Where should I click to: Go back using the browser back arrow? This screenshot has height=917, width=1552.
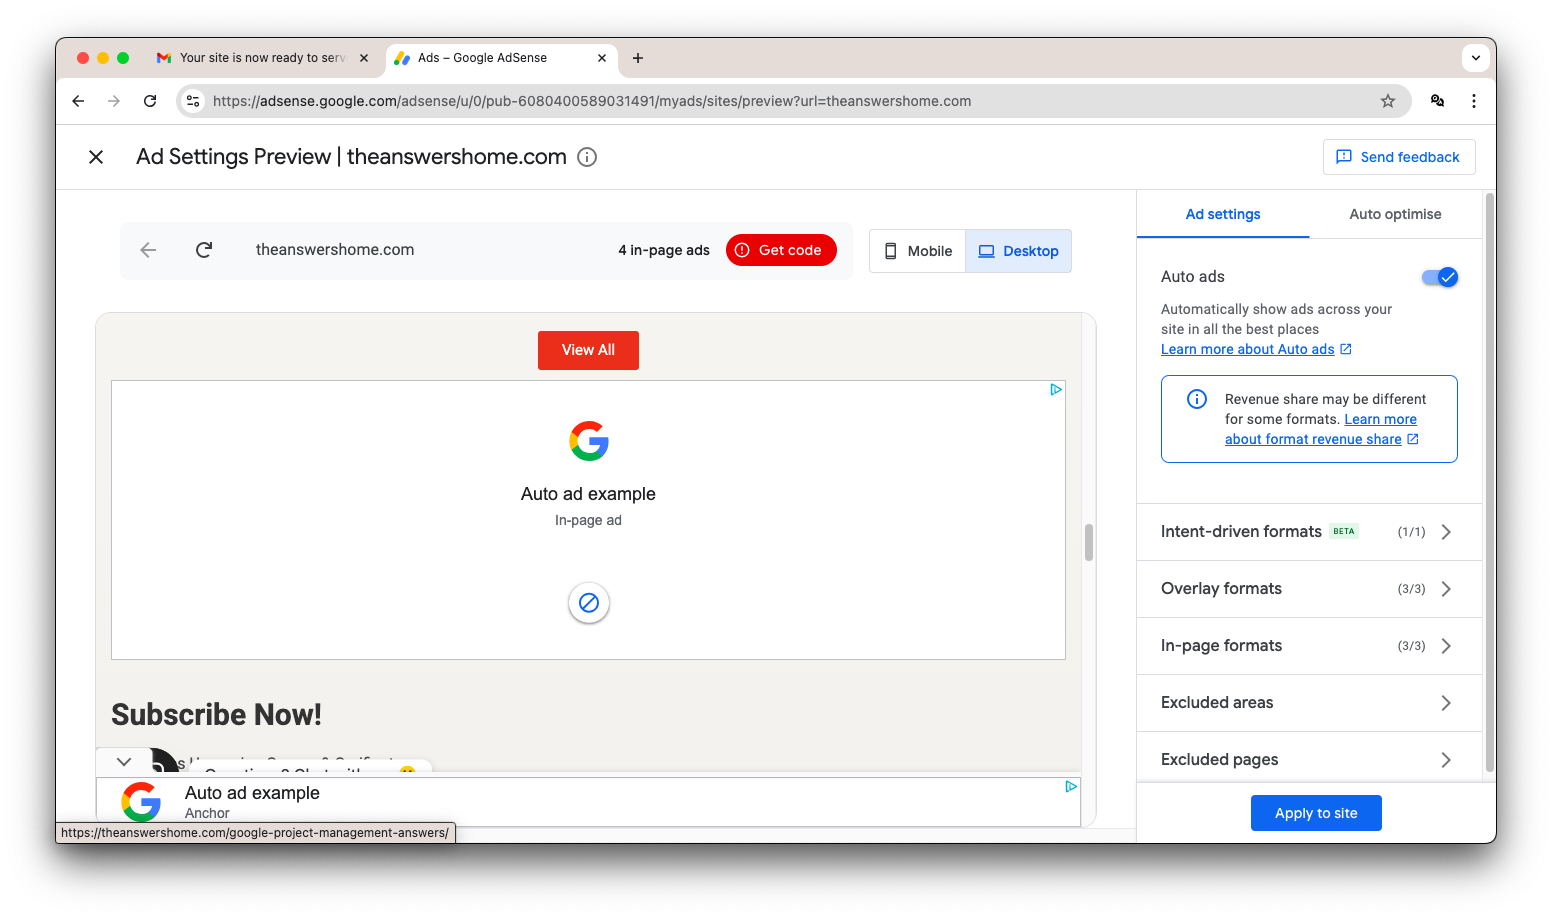pyautogui.click(x=78, y=101)
